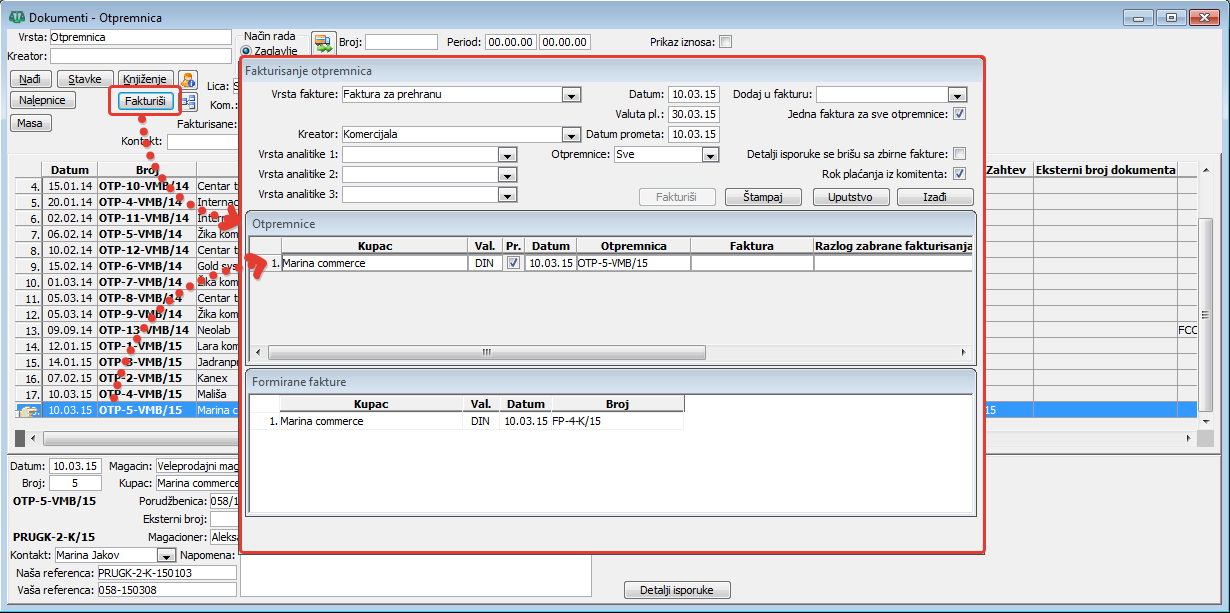Screen dimensions: 1230x613
Task: Toggle 'Jedna faktura za sve otpremnice' checkbox
Action: [x=959, y=114]
